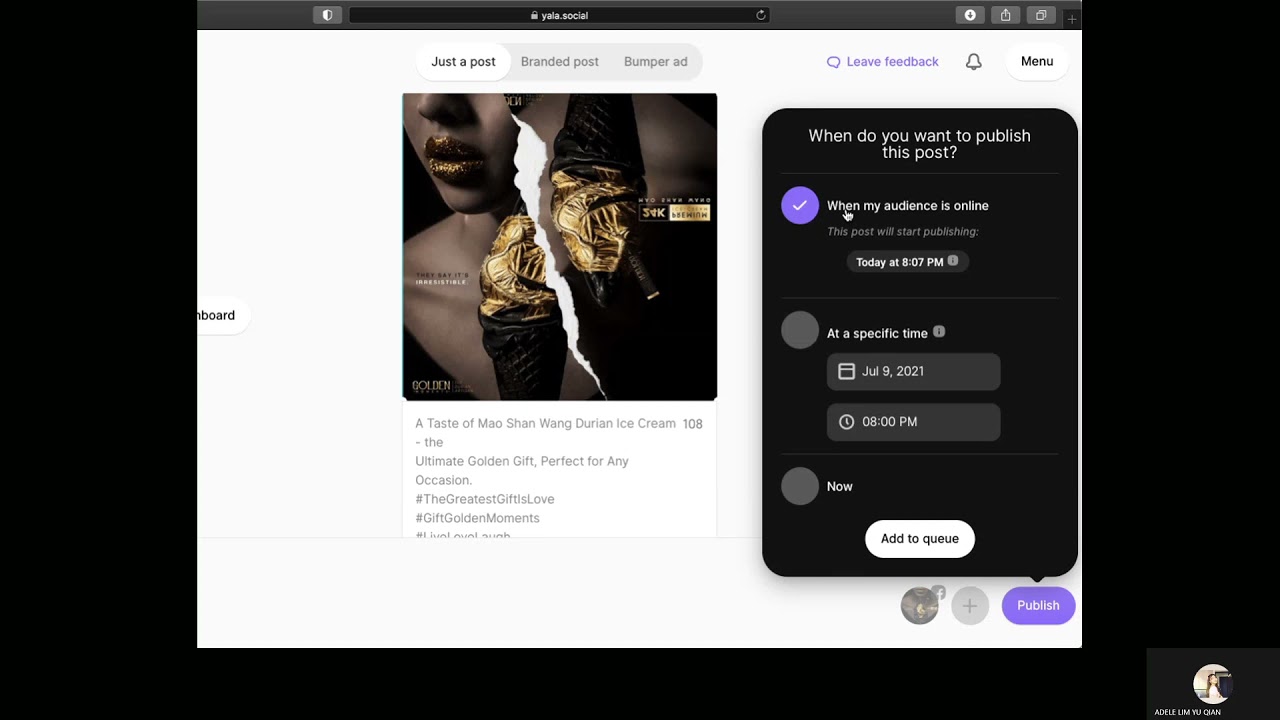This screenshot has width=1280, height=720.
Task: Click the partially hidden dashboard button
Action: [222, 315]
